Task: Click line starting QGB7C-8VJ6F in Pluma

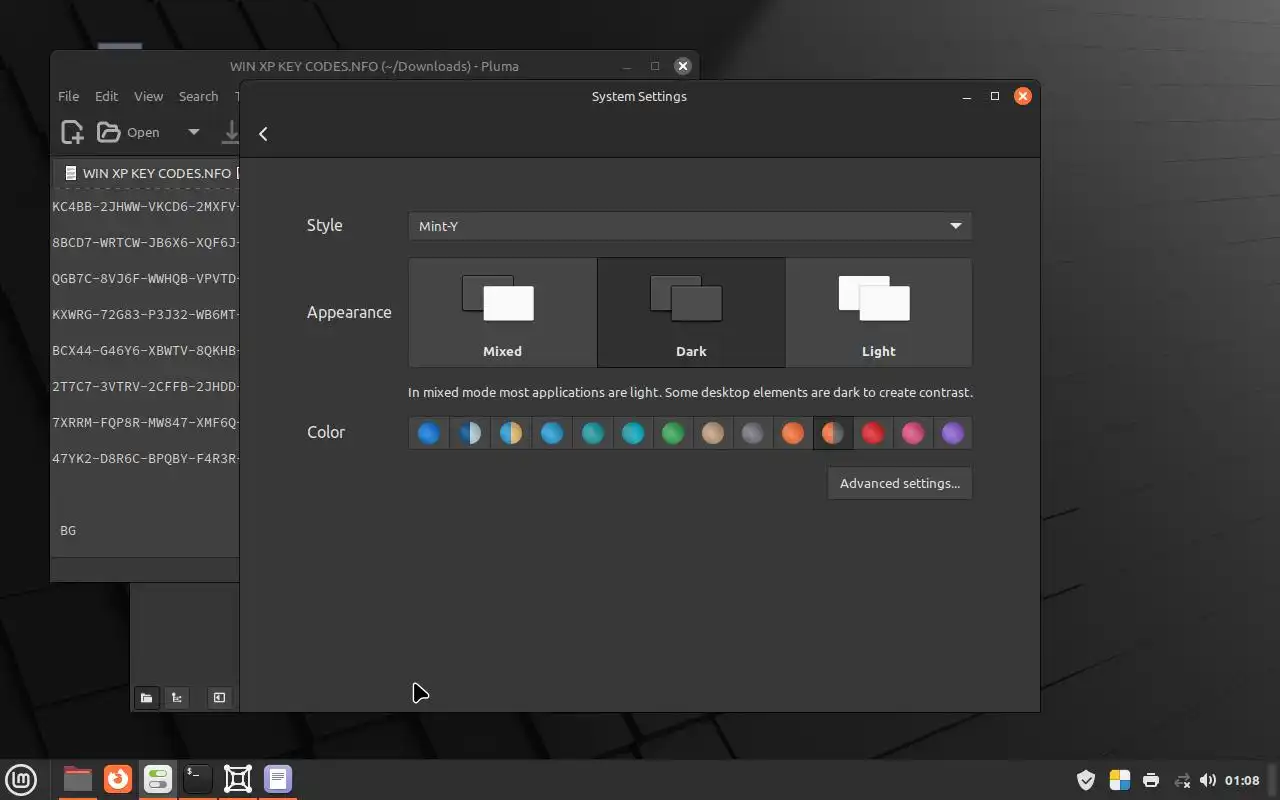Action: pyautogui.click(x=145, y=278)
